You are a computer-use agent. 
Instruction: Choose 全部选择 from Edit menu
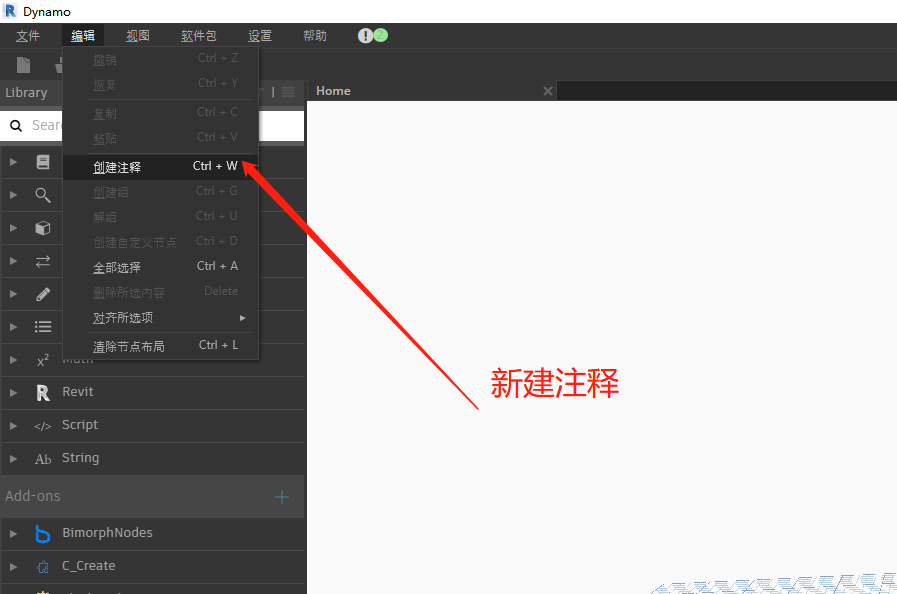[x=160, y=267]
